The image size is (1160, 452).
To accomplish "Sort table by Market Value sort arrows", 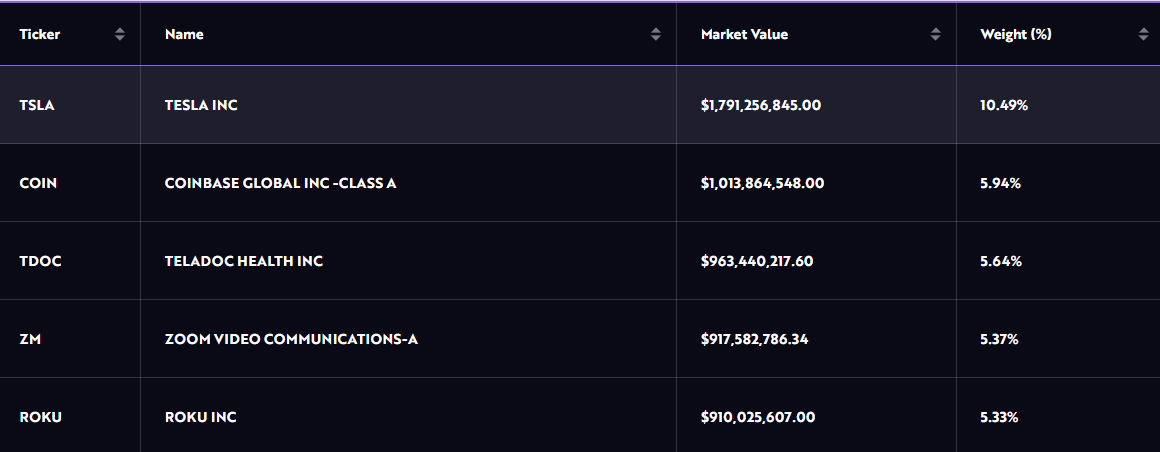I will click(x=936, y=34).
